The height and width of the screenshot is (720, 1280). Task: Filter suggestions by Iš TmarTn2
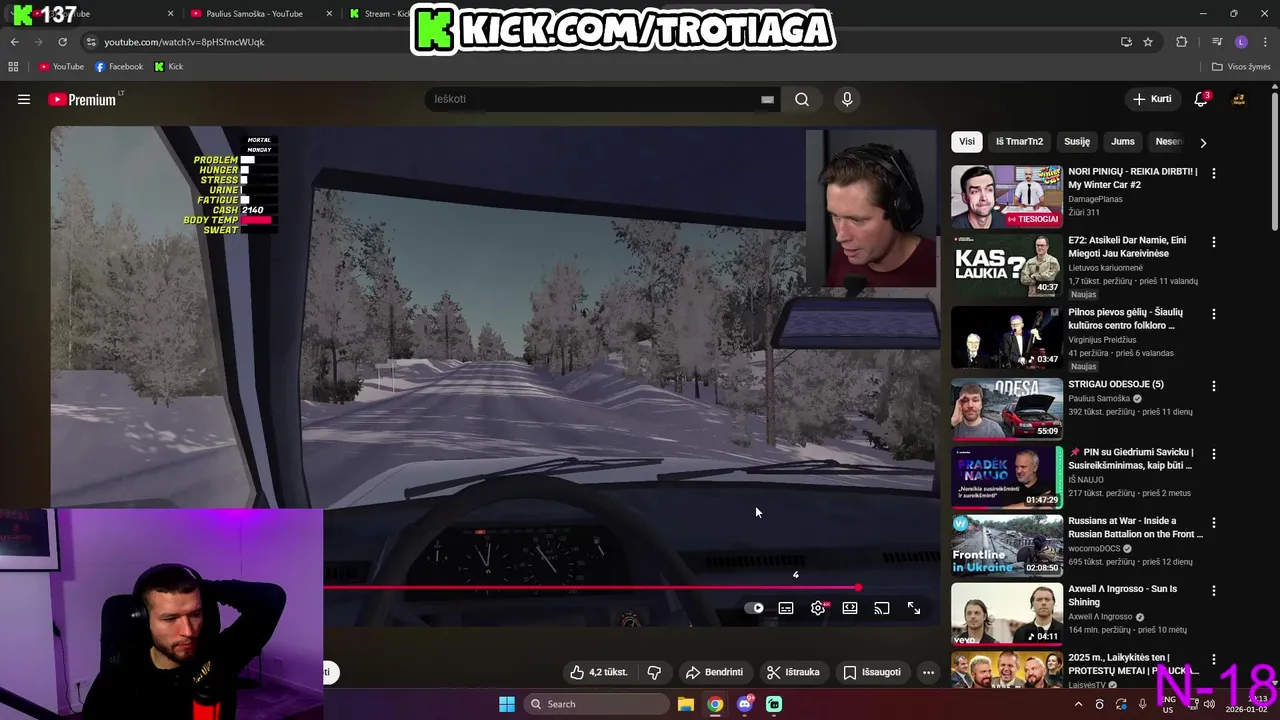[1019, 141]
